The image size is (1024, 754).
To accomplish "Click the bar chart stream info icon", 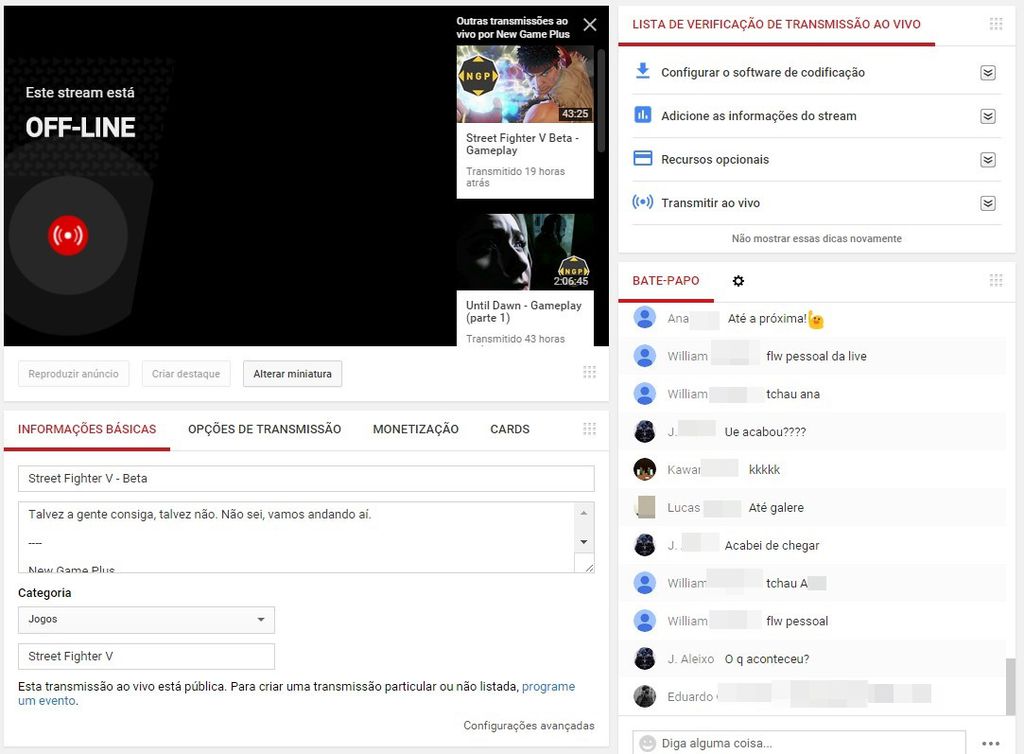I will [x=643, y=115].
